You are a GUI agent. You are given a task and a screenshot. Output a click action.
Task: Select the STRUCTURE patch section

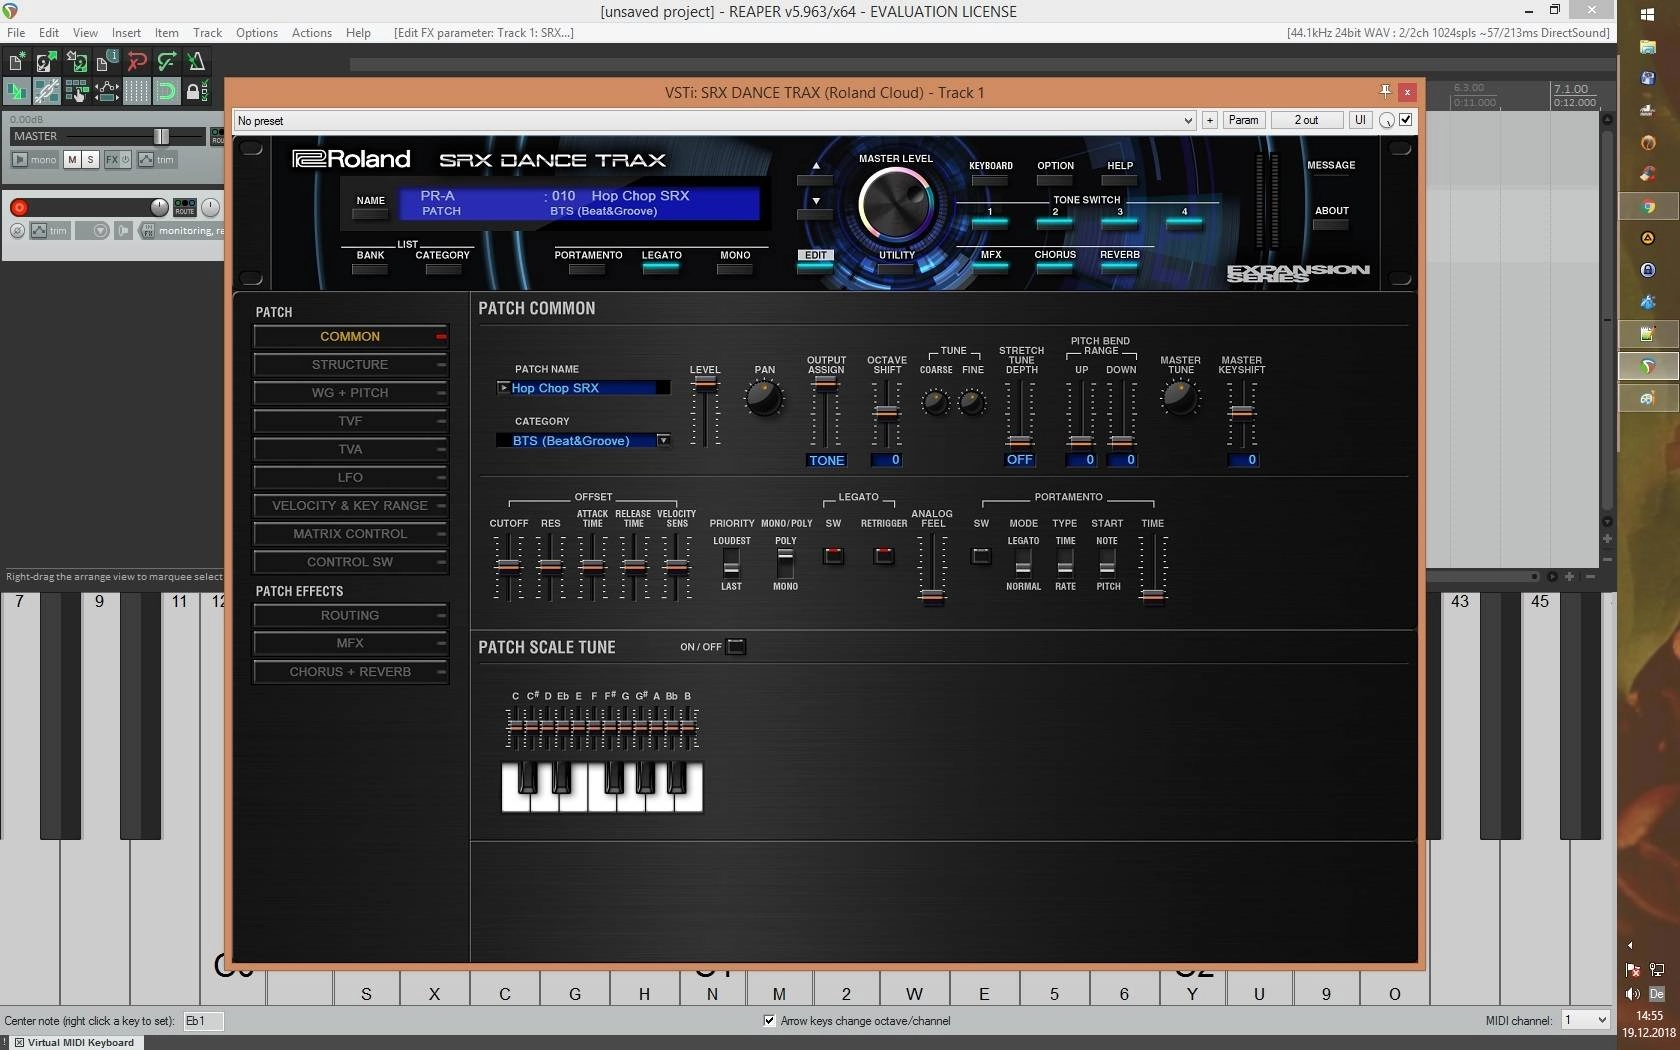[350, 365]
